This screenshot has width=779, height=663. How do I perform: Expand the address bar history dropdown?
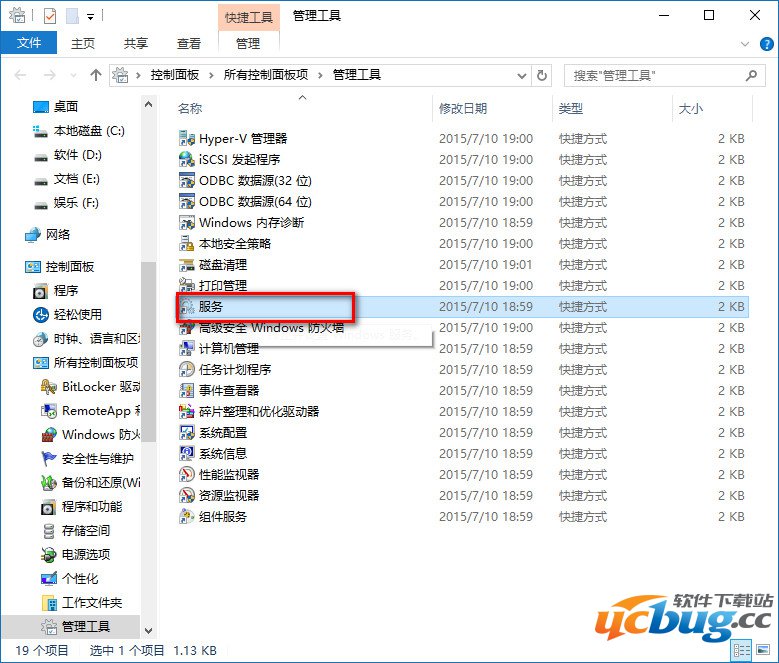pos(521,75)
